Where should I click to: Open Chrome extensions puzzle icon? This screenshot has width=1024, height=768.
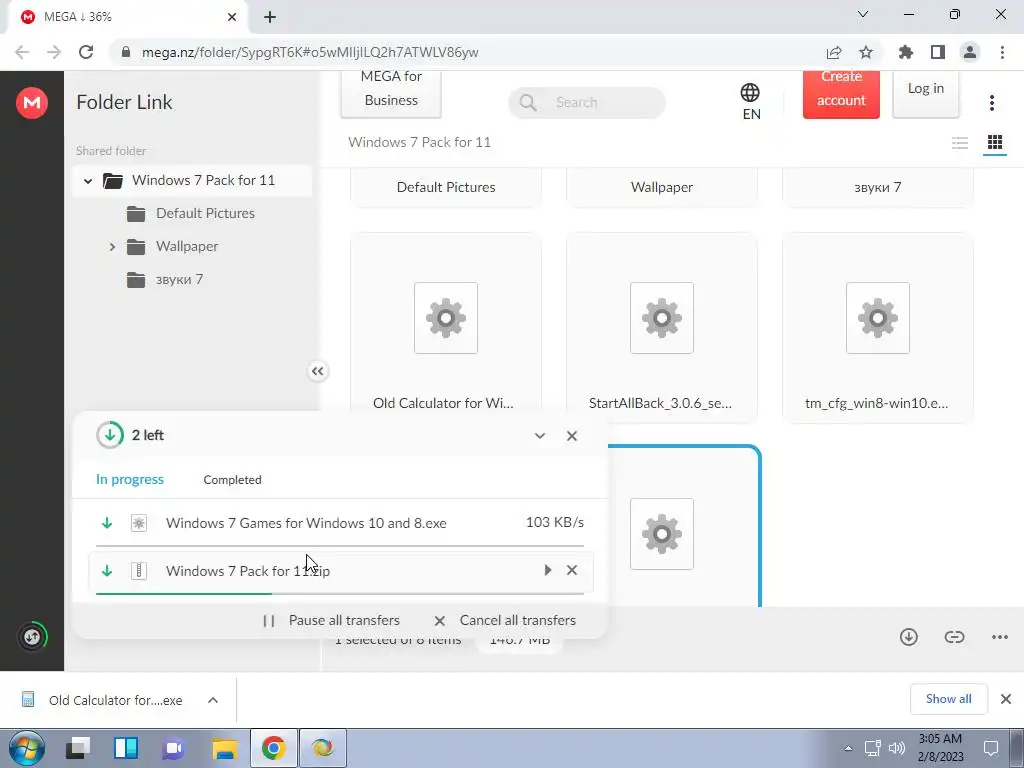point(905,52)
